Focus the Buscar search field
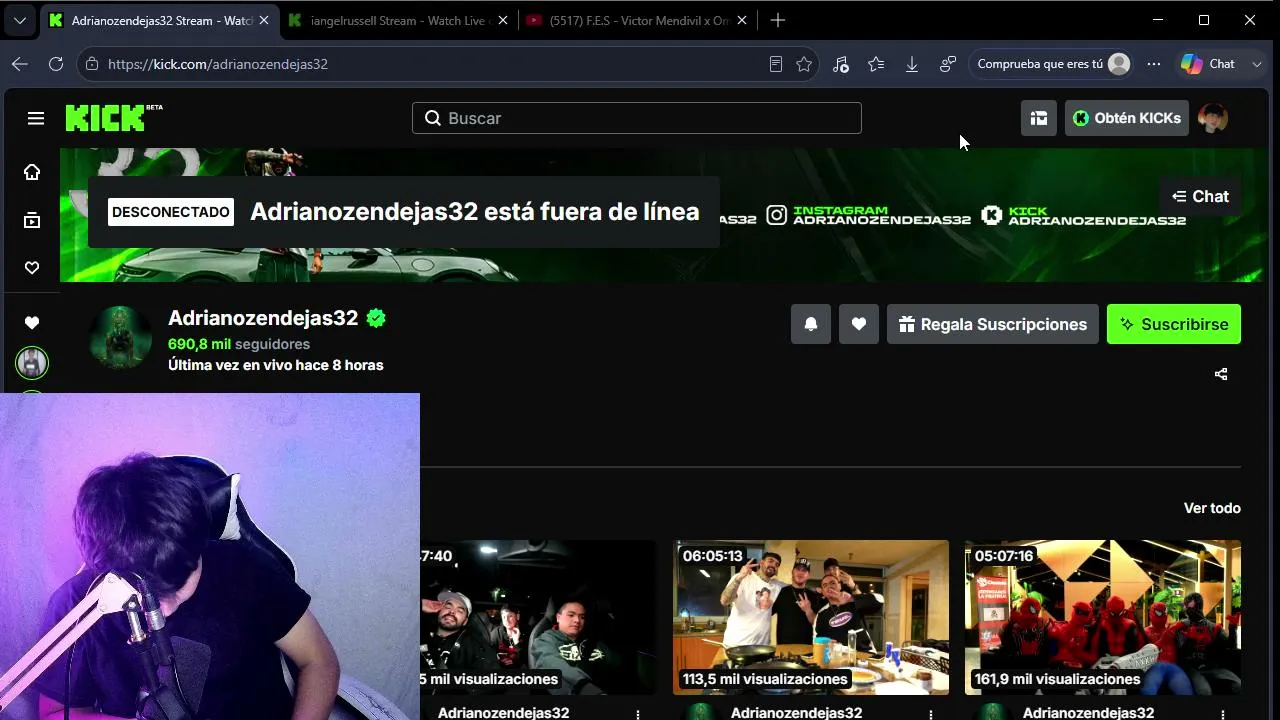1280x720 pixels. pos(637,118)
